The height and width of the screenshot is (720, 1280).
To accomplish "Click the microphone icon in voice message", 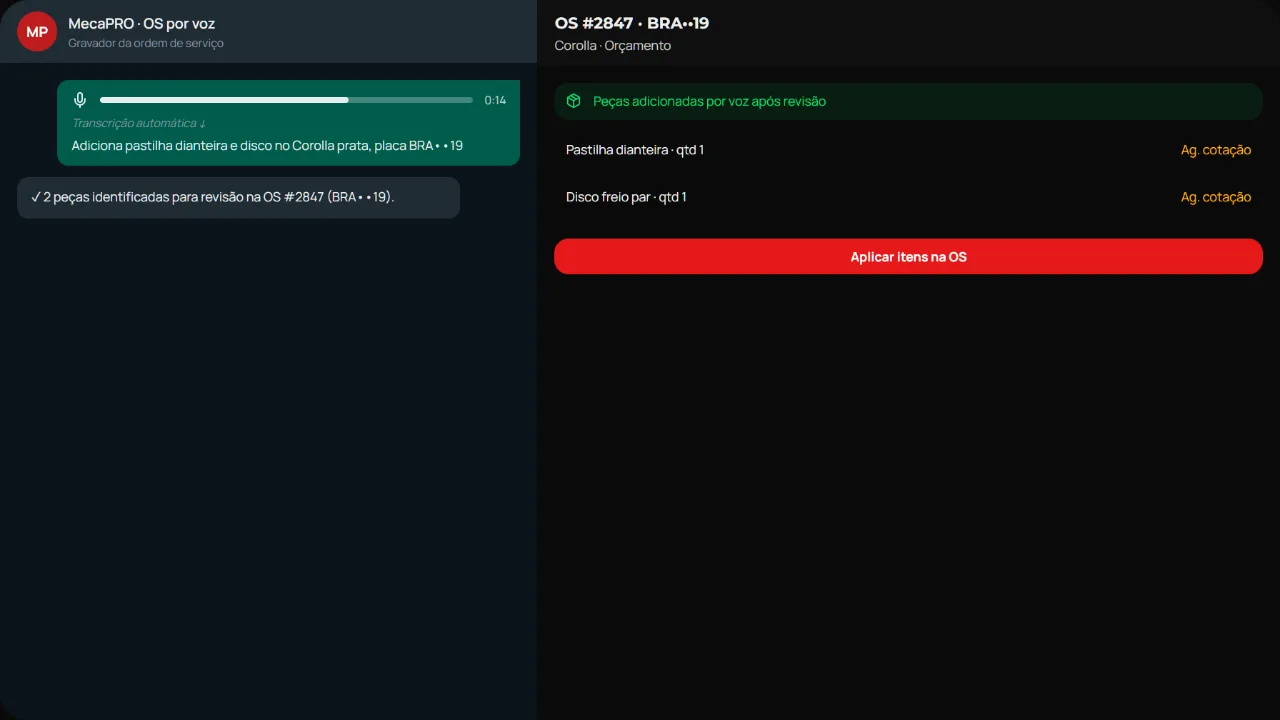I will pos(80,100).
